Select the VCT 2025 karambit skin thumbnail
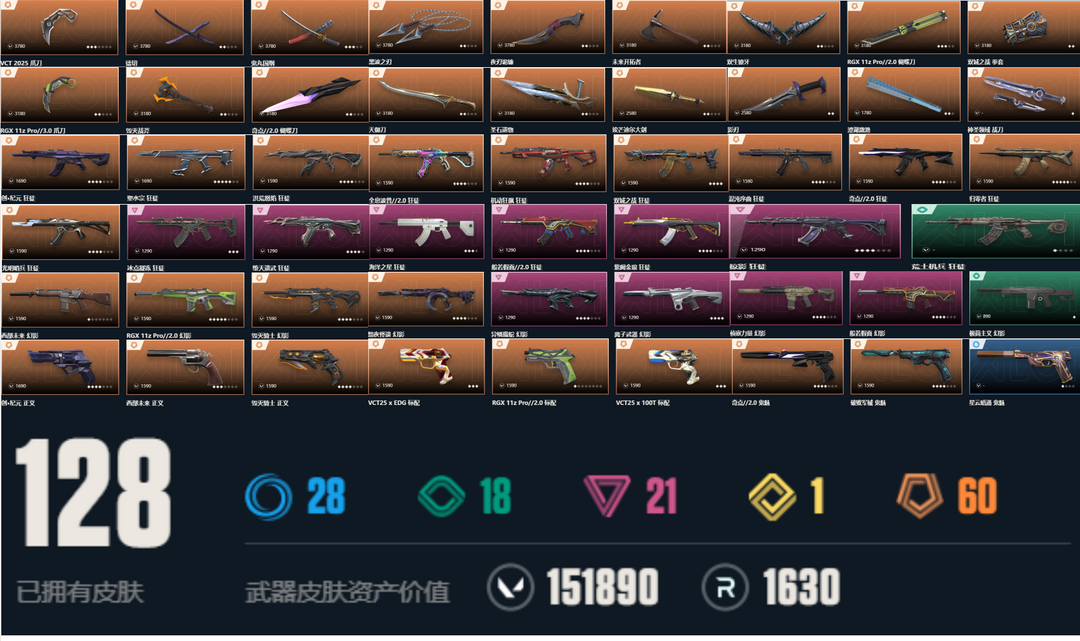Viewport: 1080px width, 641px height. pyautogui.click(x=59, y=28)
